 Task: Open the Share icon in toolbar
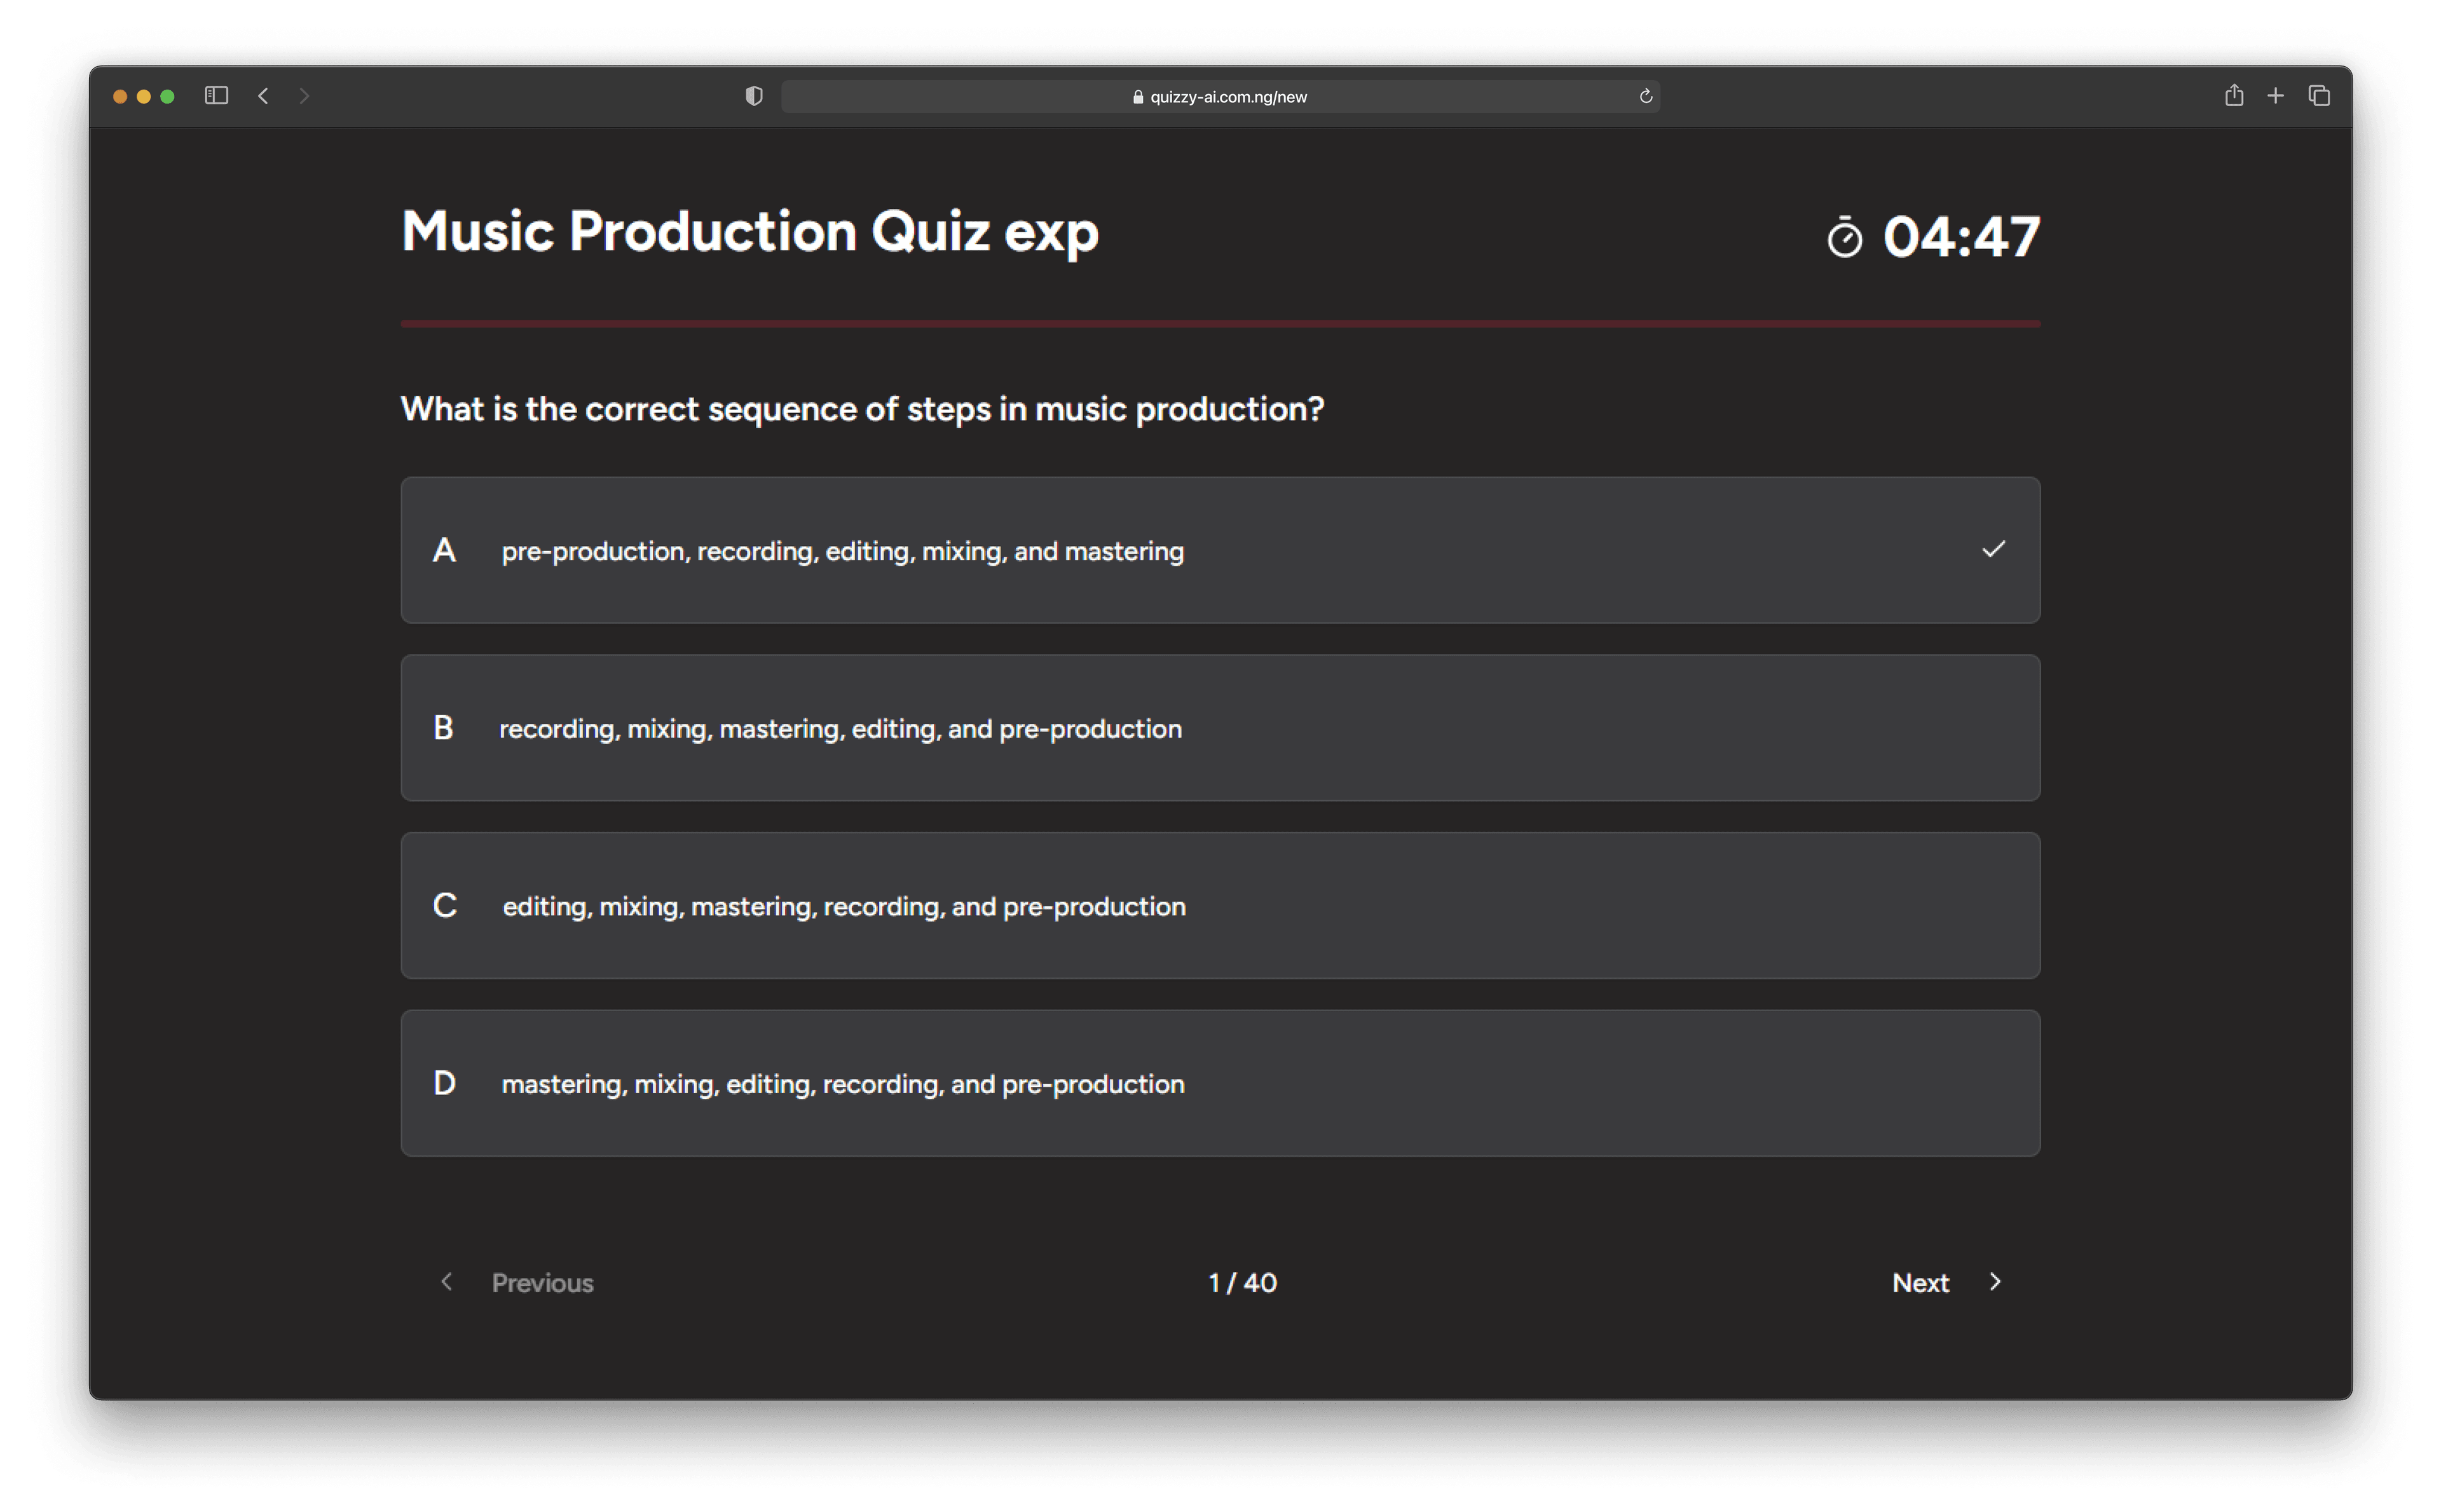2233,96
